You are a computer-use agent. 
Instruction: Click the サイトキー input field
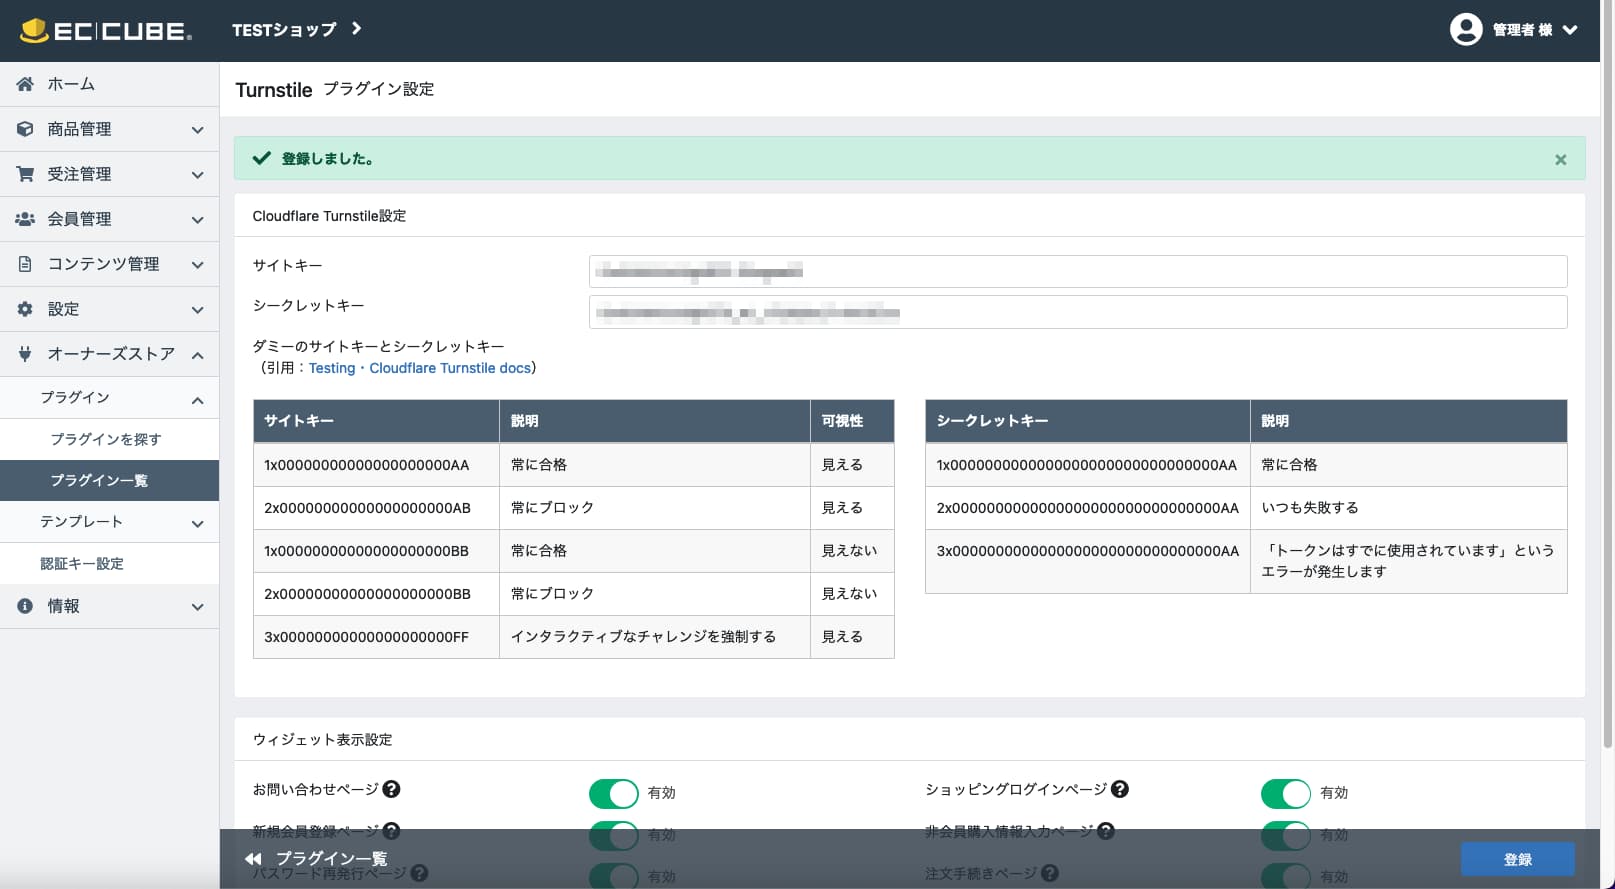point(1078,271)
